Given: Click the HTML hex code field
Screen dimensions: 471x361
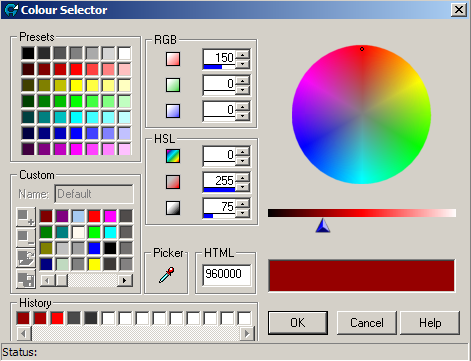Looking at the screenshot, I should point(226,275).
